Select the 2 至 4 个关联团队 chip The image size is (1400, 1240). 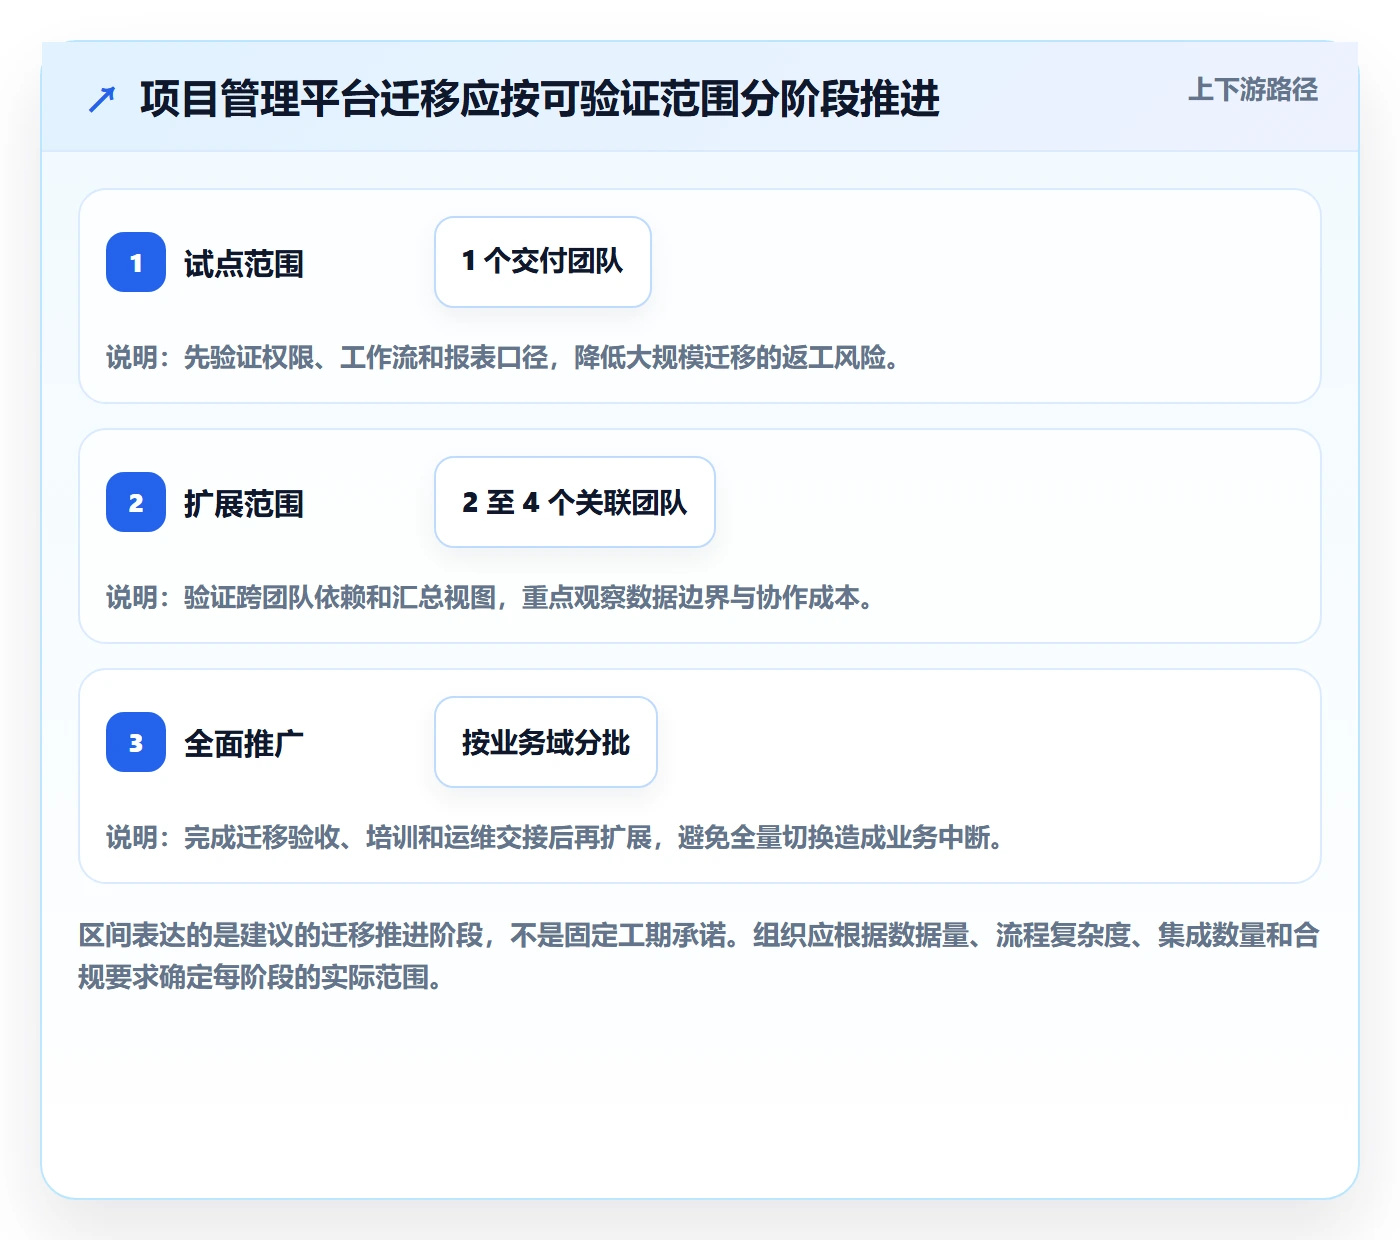(575, 502)
